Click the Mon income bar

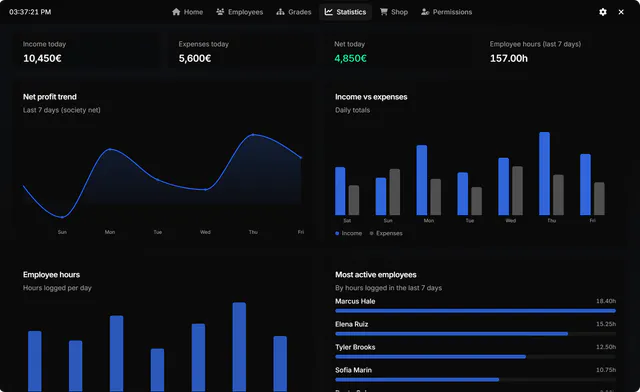tap(422, 180)
